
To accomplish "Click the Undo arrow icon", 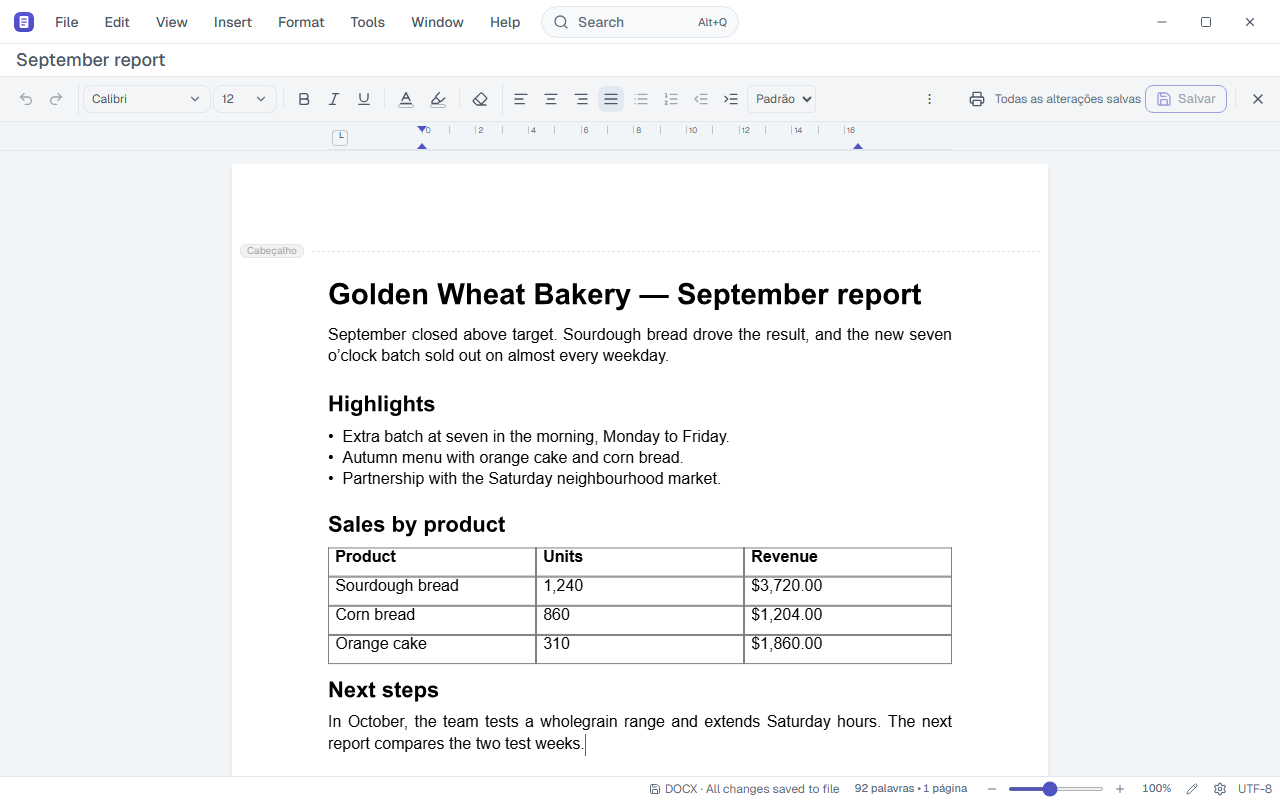I will tap(26, 99).
